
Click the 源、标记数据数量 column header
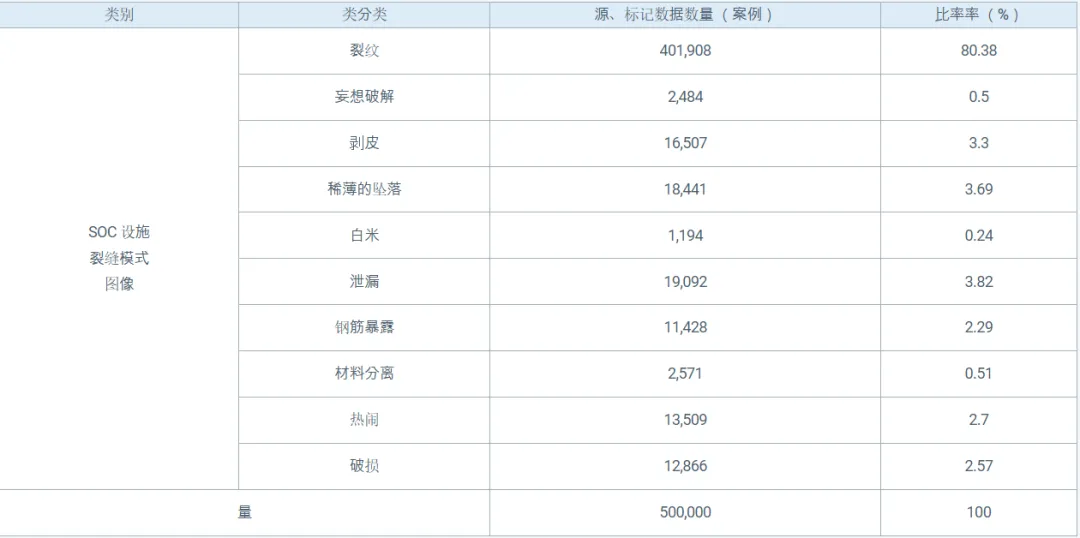pos(685,15)
